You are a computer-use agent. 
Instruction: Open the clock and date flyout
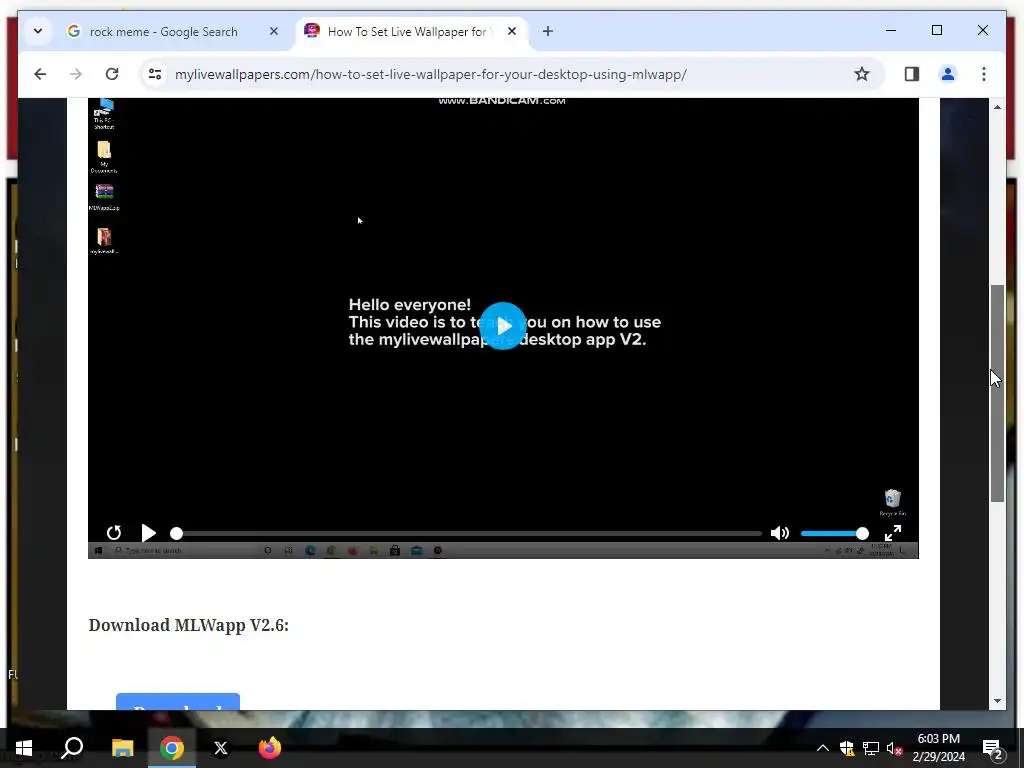[938, 748]
